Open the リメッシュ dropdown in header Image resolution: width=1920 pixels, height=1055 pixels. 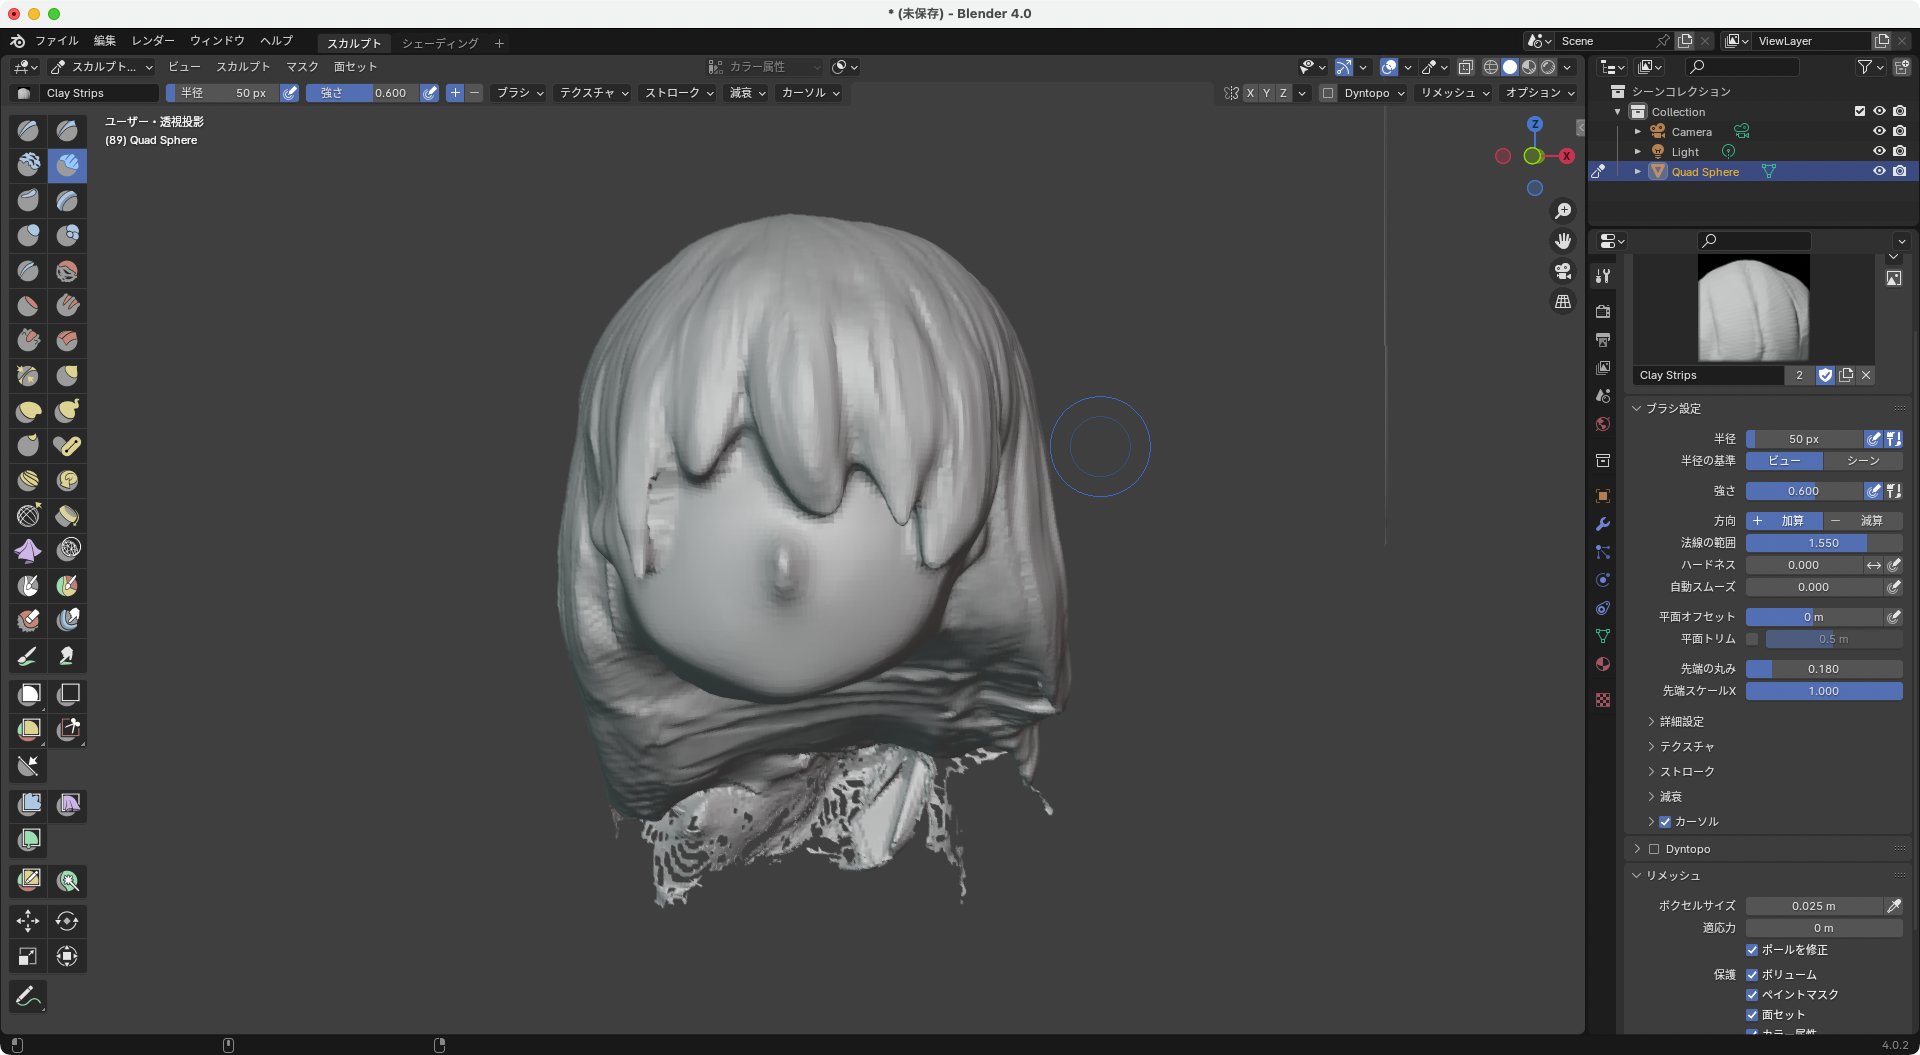(x=1455, y=93)
